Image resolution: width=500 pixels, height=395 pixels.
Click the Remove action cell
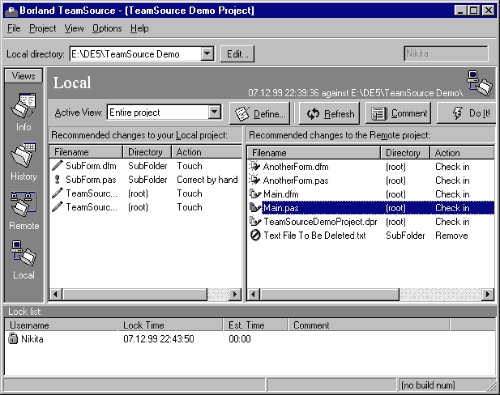(452, 235)
